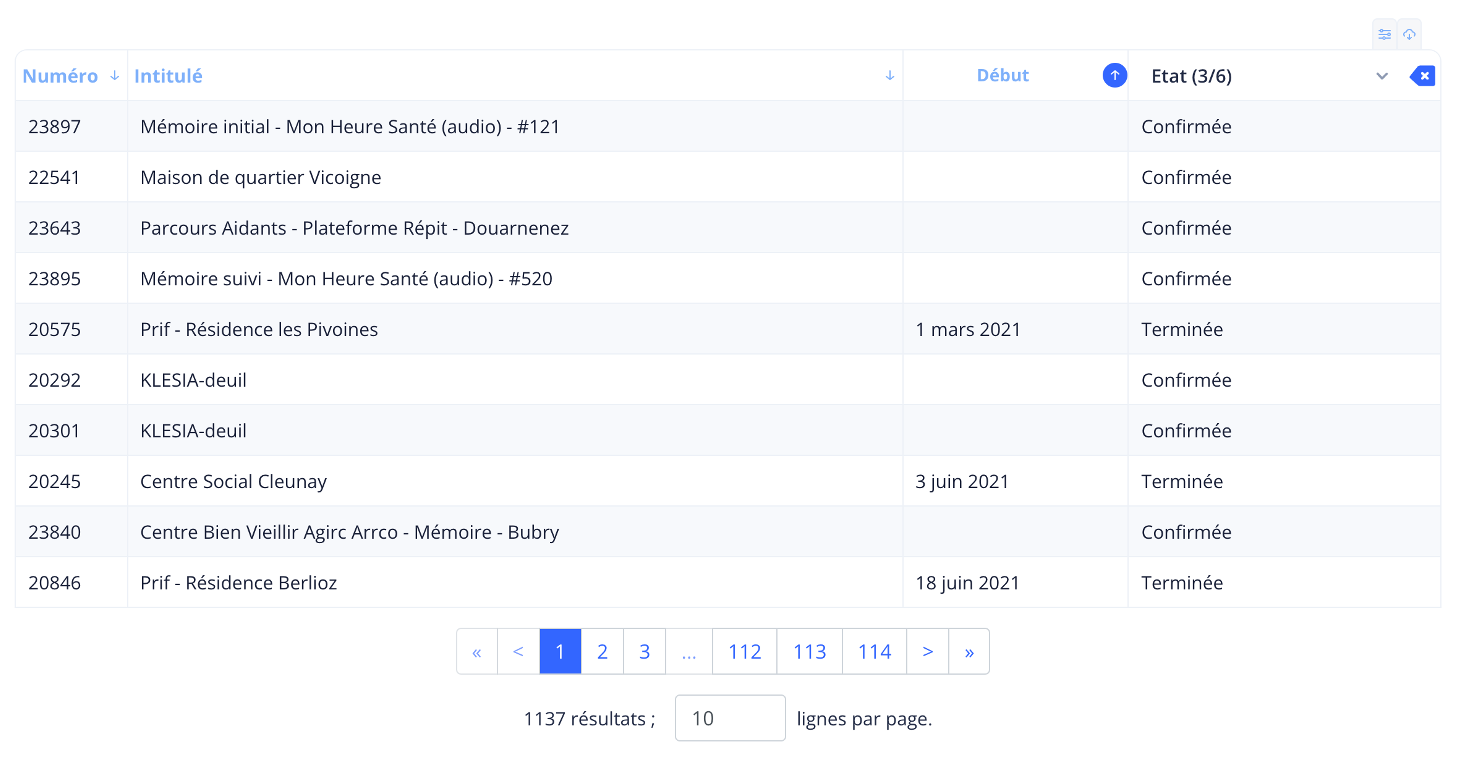The height and width of the screenshot is (760, 1466).
Task: Open pagination ellipsis for more pages
Action: (x=688, y=652)
